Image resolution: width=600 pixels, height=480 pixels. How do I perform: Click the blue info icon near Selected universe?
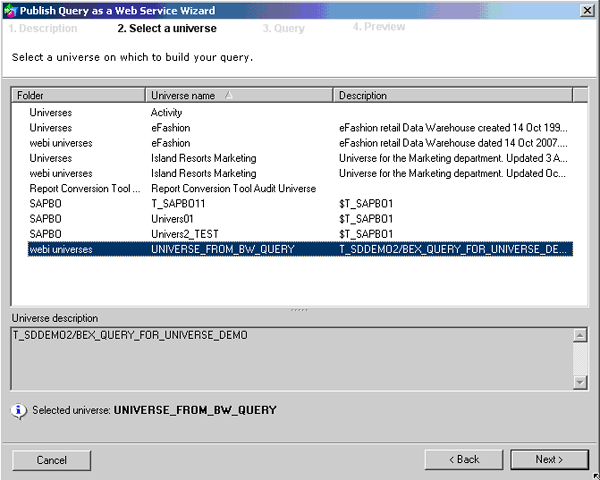tap(19, 410)
